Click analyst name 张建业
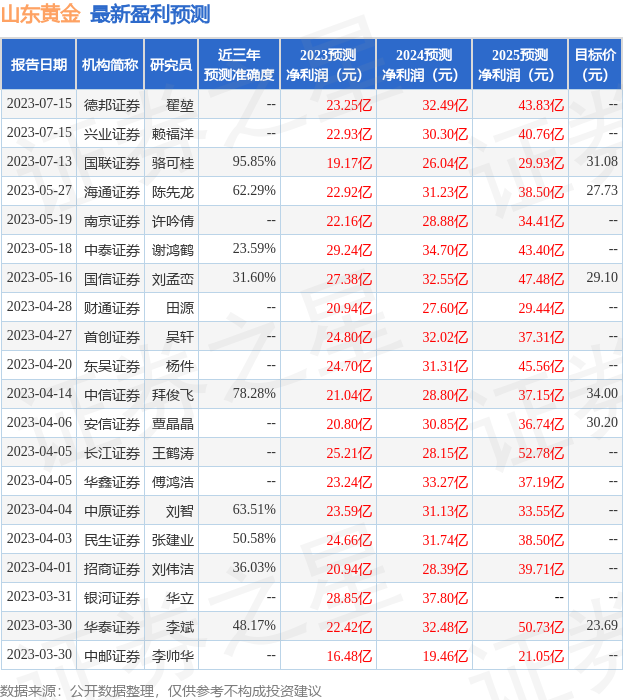Image resolution: width=623 pixels, height=700 pixels. (x=173, y=541)
